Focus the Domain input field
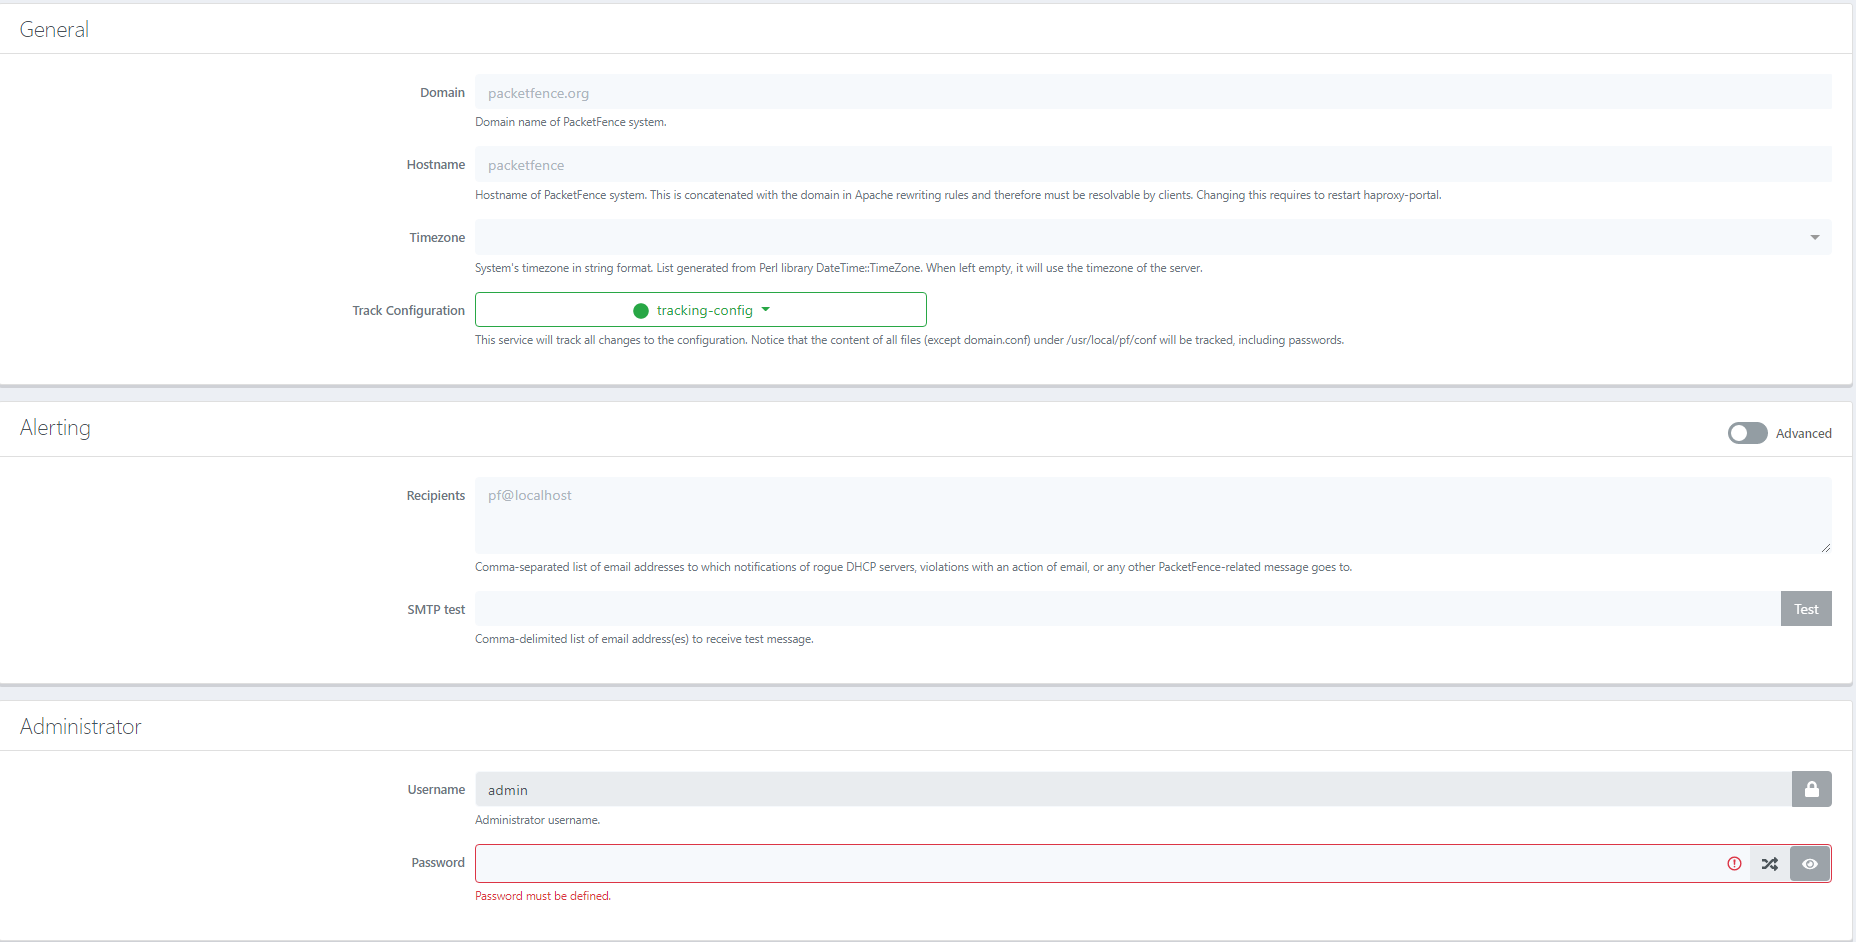Screen dimensions: 1856x942 (1152, 93)
